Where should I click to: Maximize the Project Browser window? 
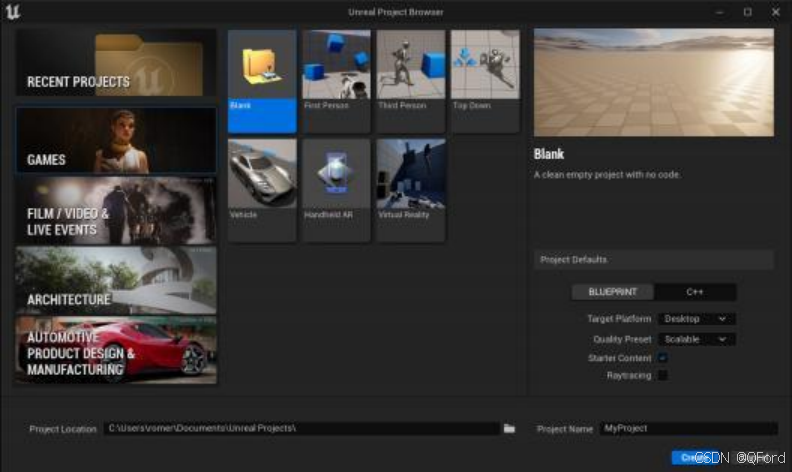pyautogui.click(x=748, y=12)
